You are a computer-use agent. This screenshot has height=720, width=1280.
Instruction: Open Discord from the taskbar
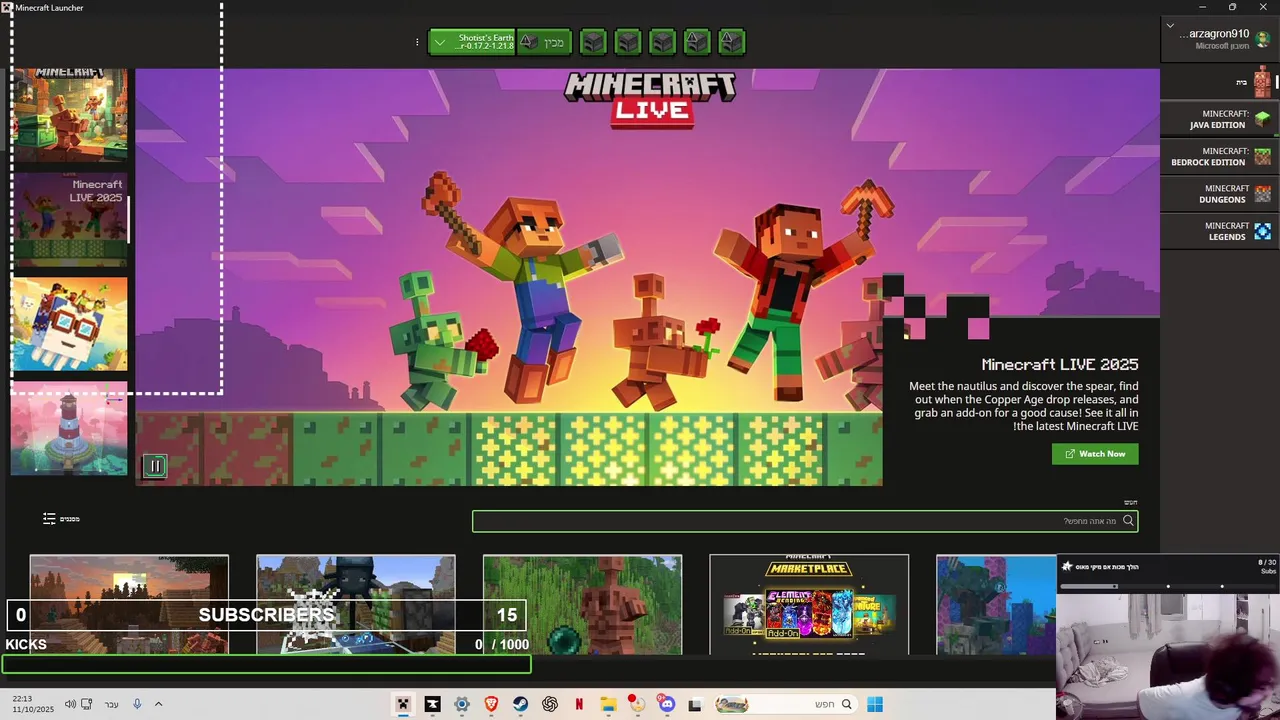(667, 704)
